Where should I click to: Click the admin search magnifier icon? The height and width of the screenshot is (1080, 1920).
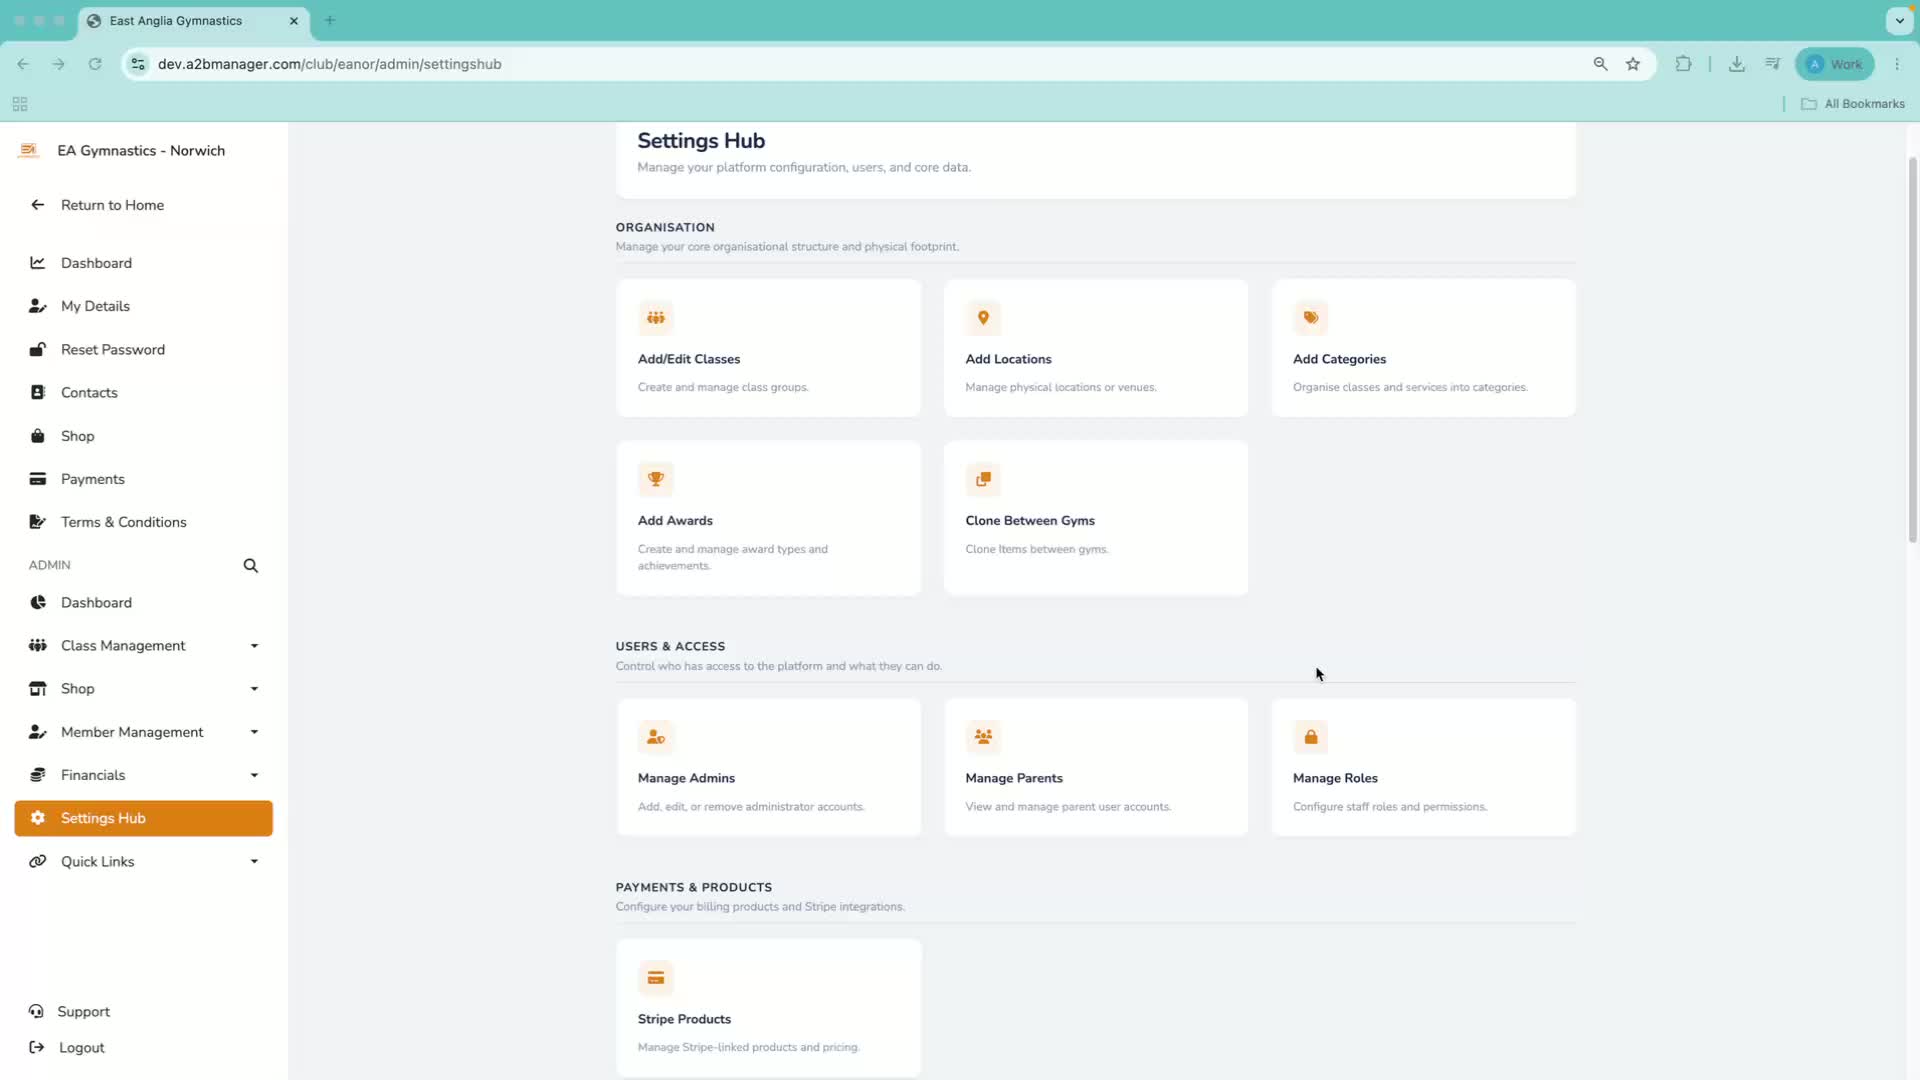pyautogui.click(x=251, y=566)
